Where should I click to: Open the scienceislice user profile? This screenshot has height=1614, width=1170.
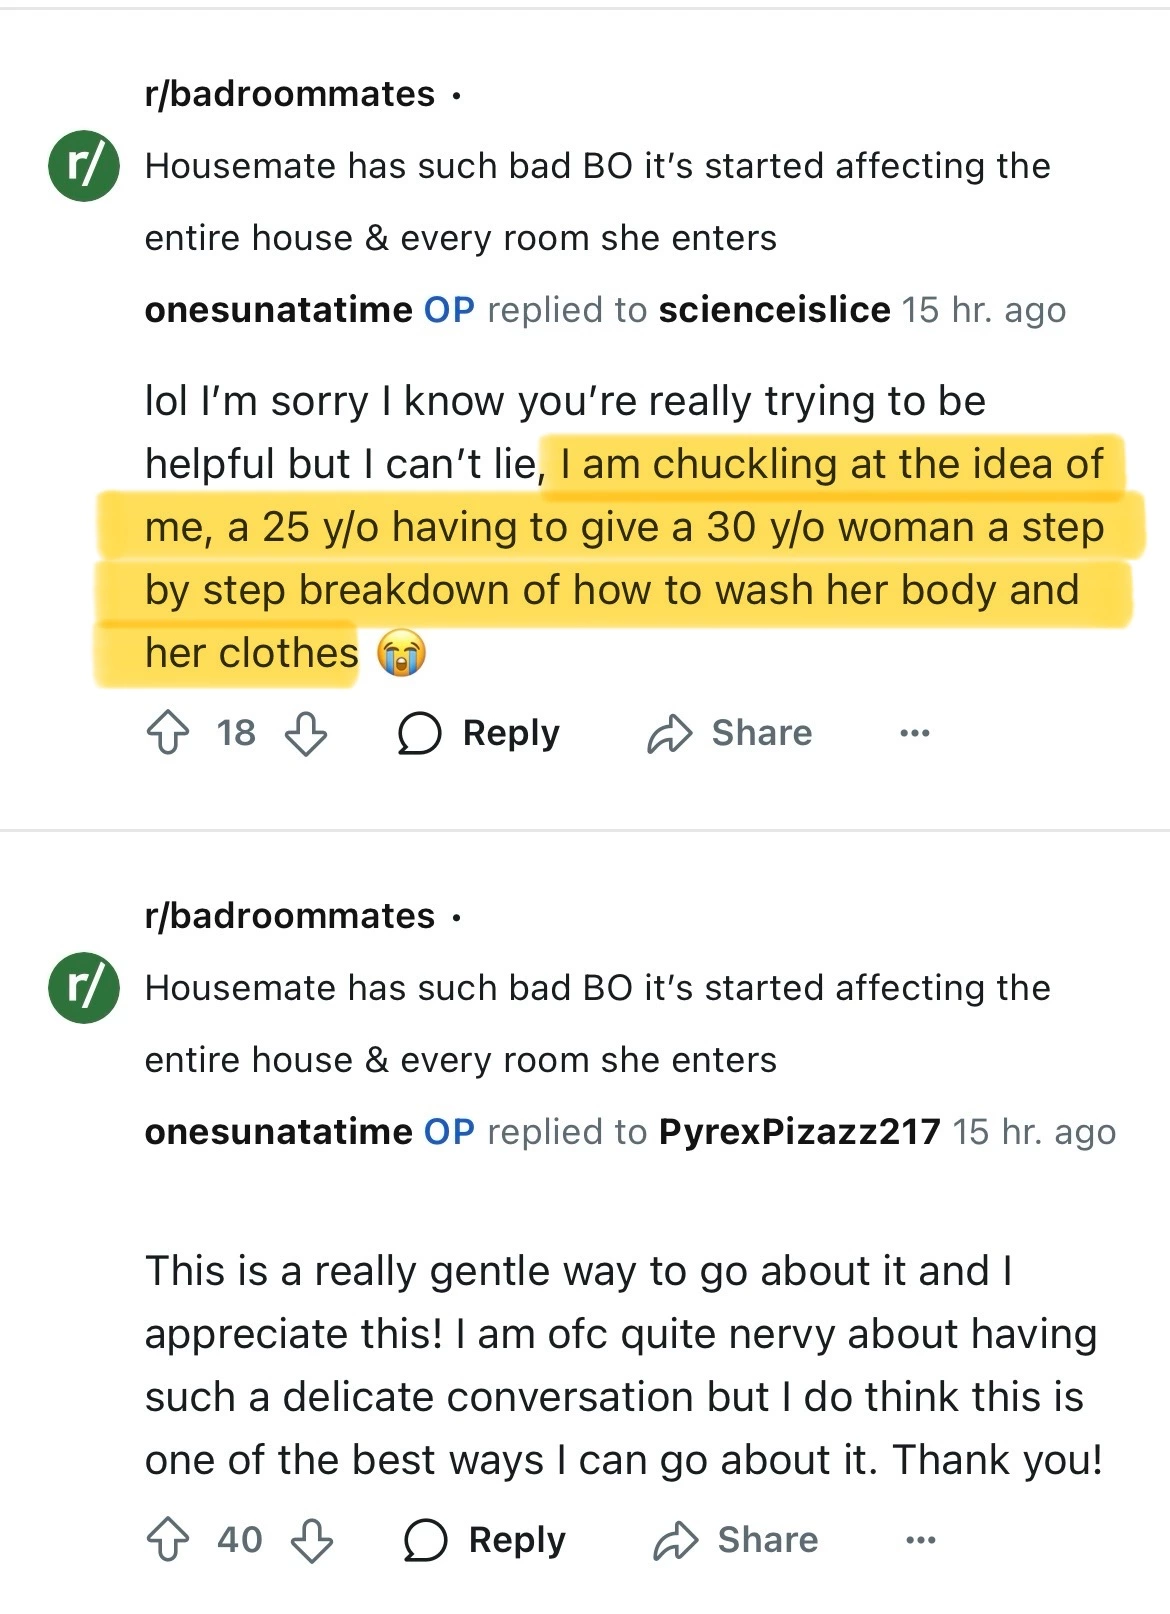(x=774, y=310)
